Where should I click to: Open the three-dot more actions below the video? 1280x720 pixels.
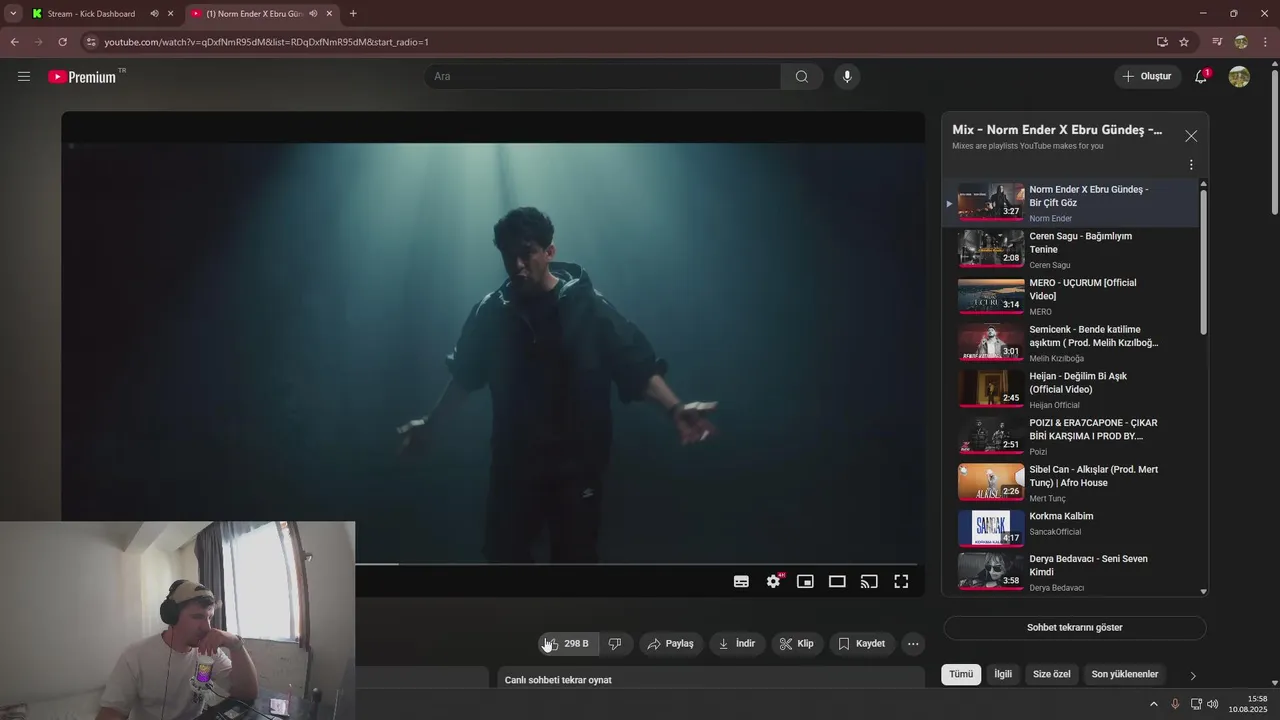[x=913, y=644]
